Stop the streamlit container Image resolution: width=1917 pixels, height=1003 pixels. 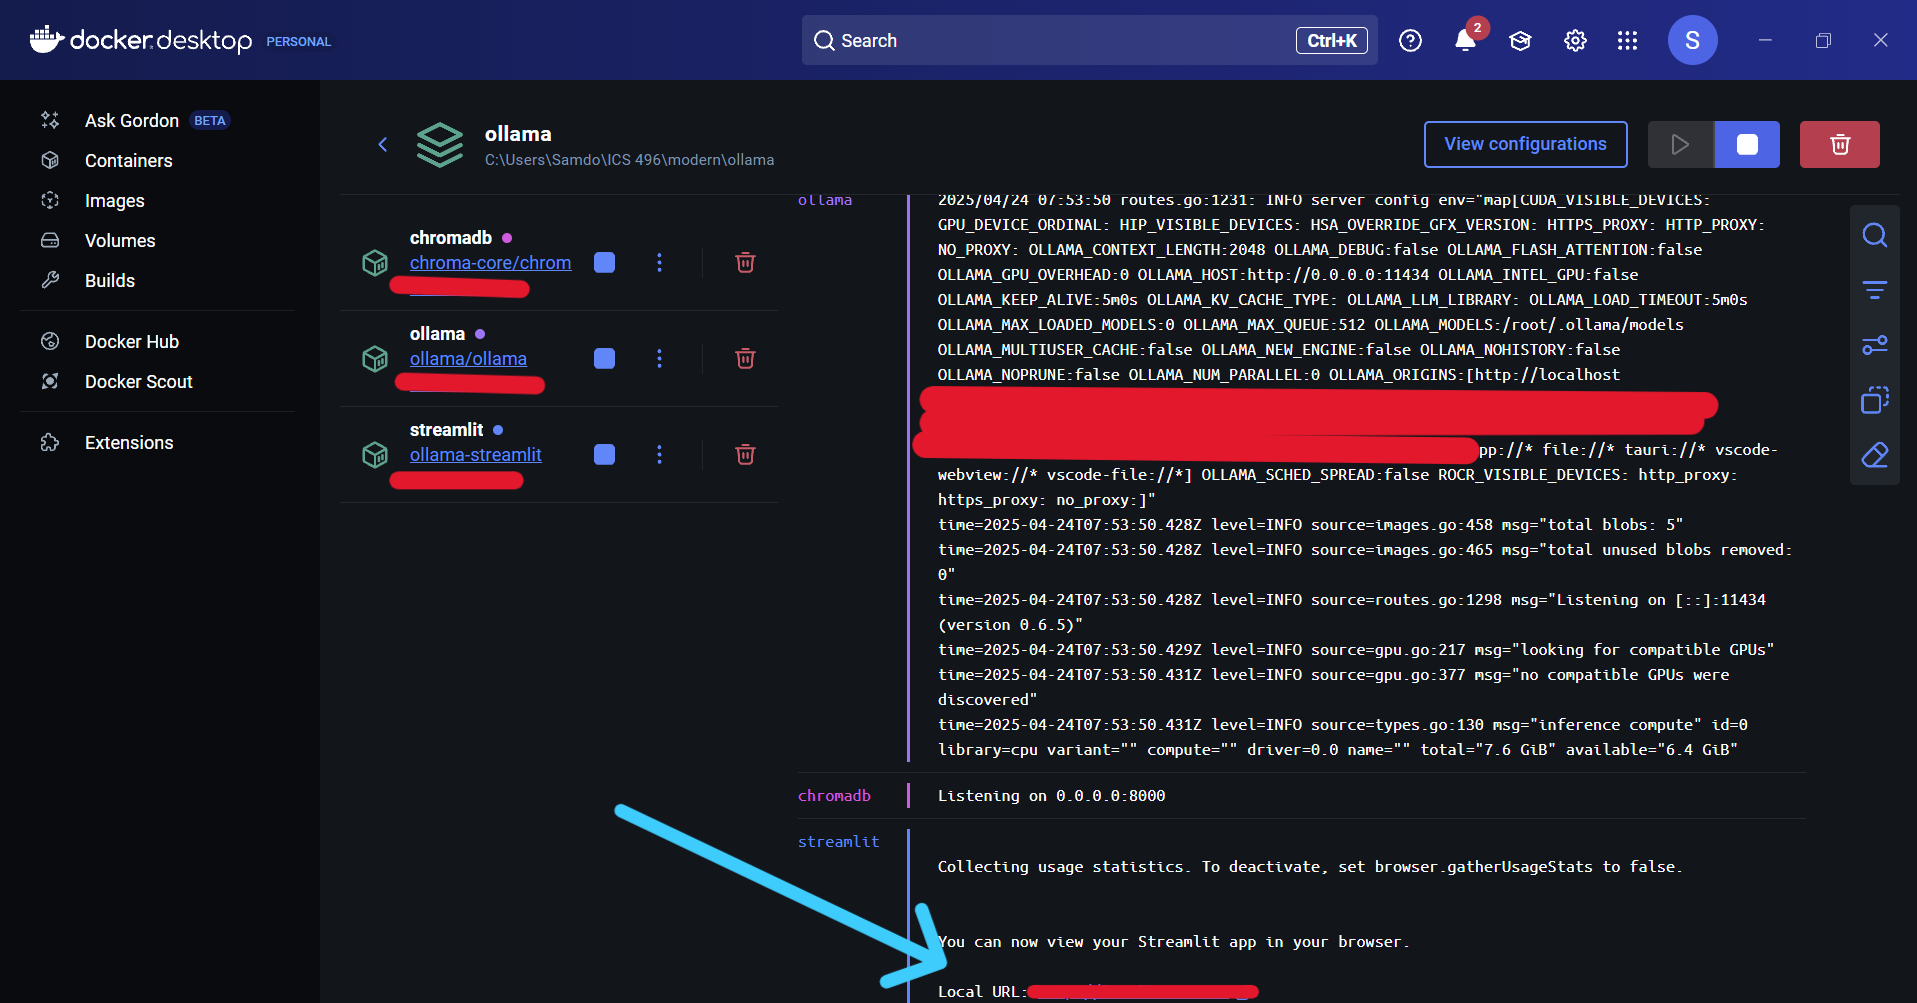[604, 454]
